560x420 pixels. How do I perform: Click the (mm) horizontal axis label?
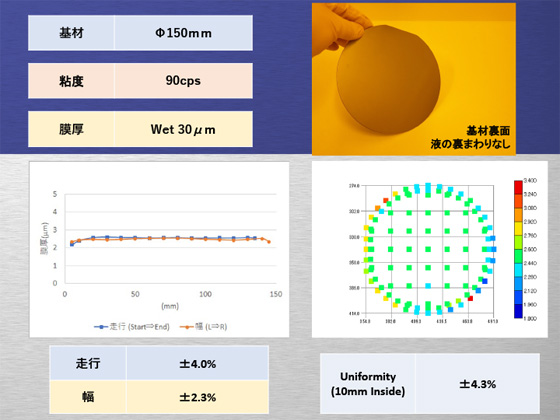click(170, 306)
